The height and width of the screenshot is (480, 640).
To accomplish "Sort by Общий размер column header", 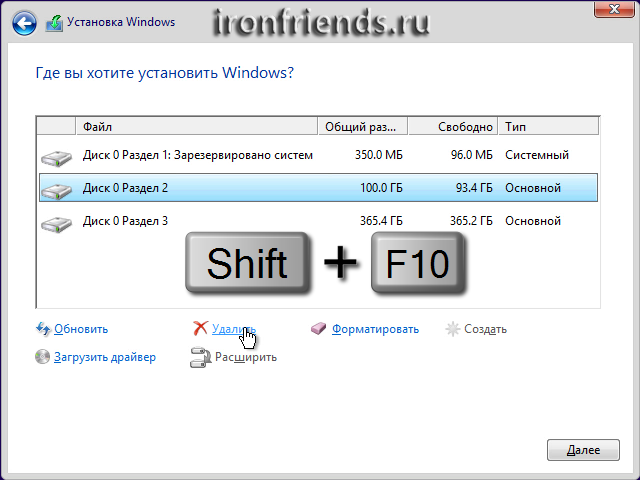I will [x=362, y=127].
